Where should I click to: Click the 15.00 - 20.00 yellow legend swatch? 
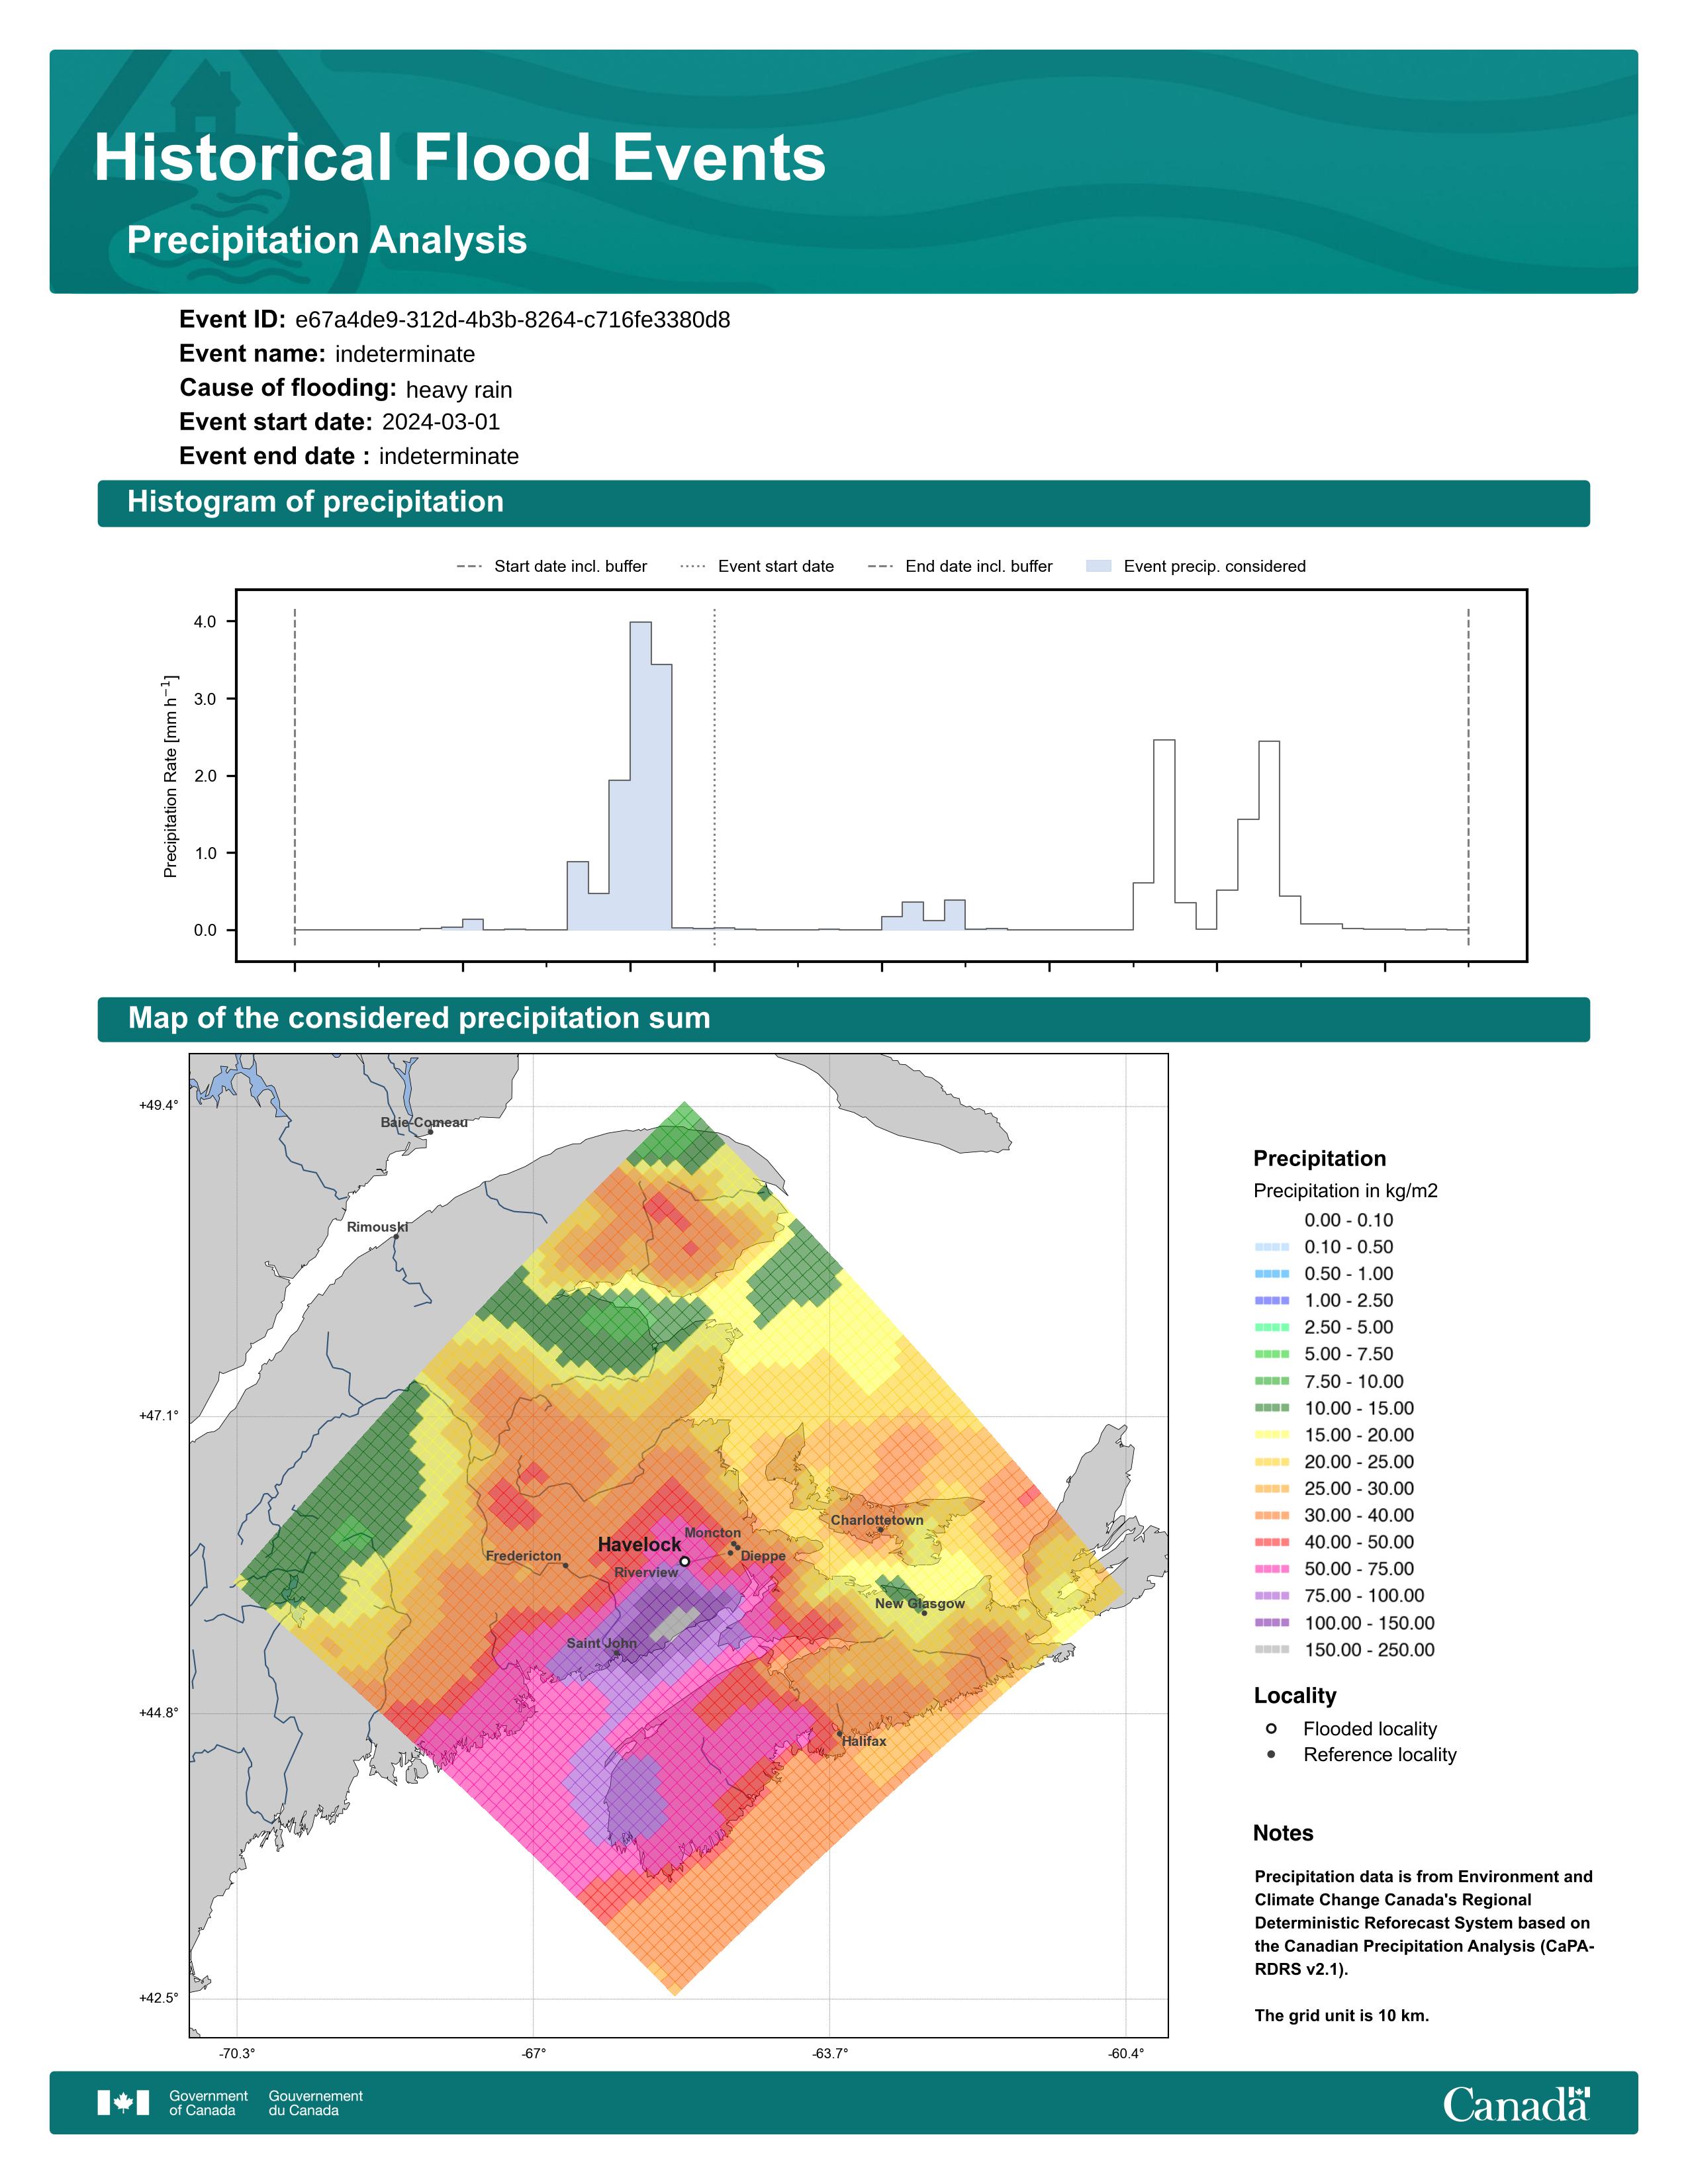pyautogui.click(x=1271, y=1434)
